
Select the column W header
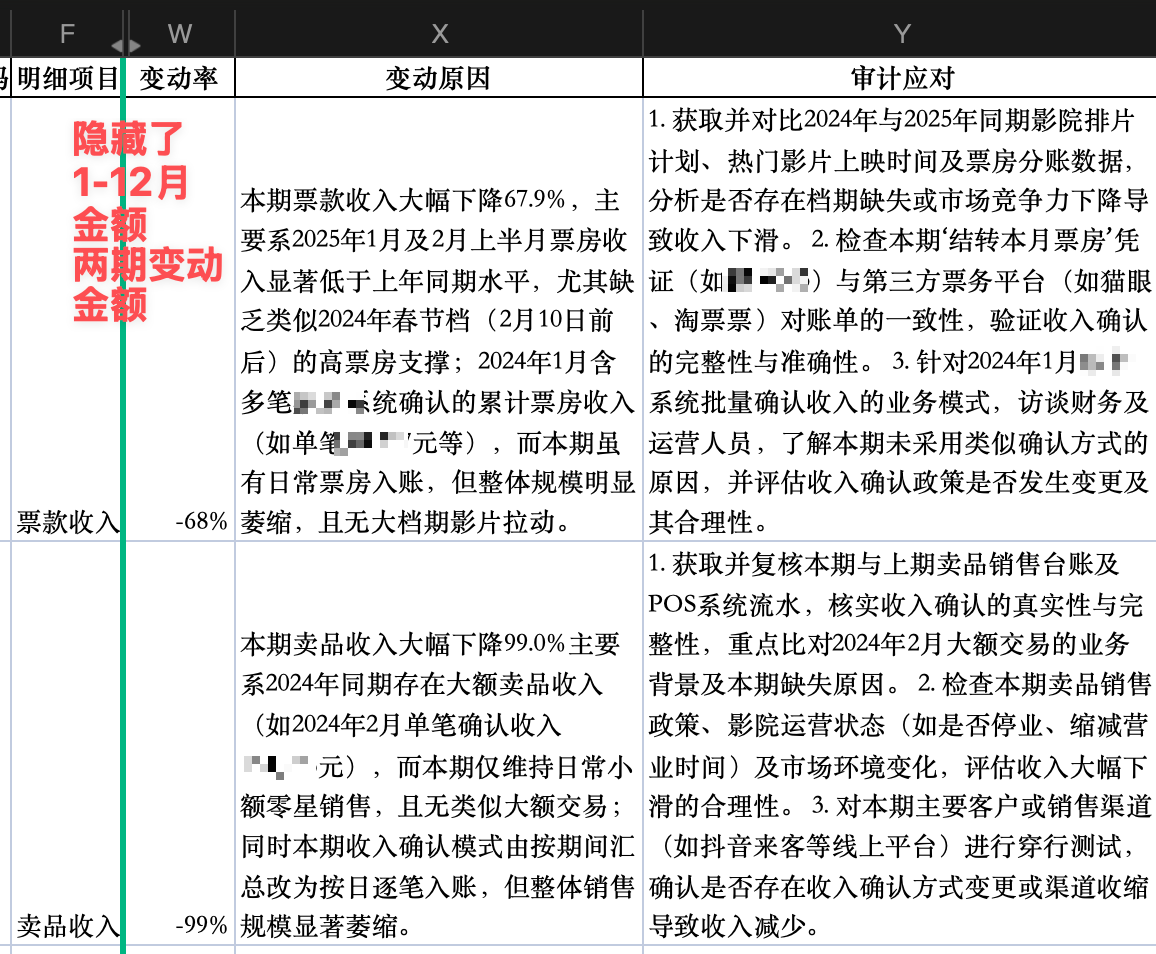coord(180,34)
